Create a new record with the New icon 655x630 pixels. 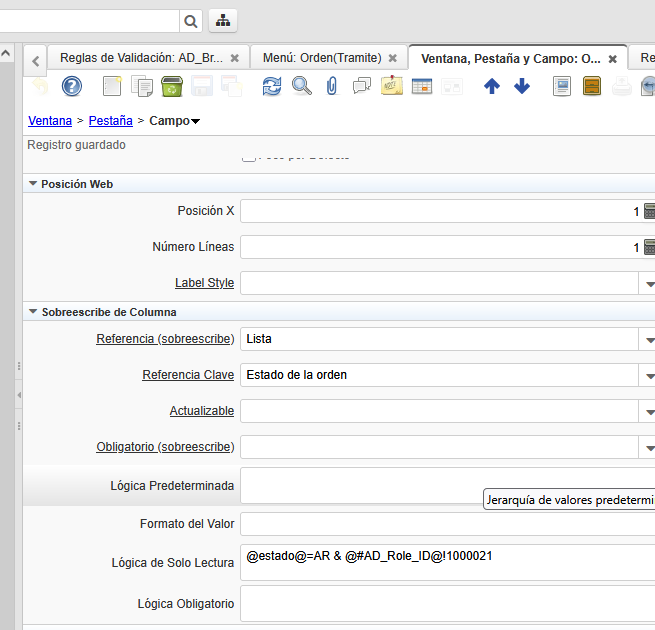112,87
